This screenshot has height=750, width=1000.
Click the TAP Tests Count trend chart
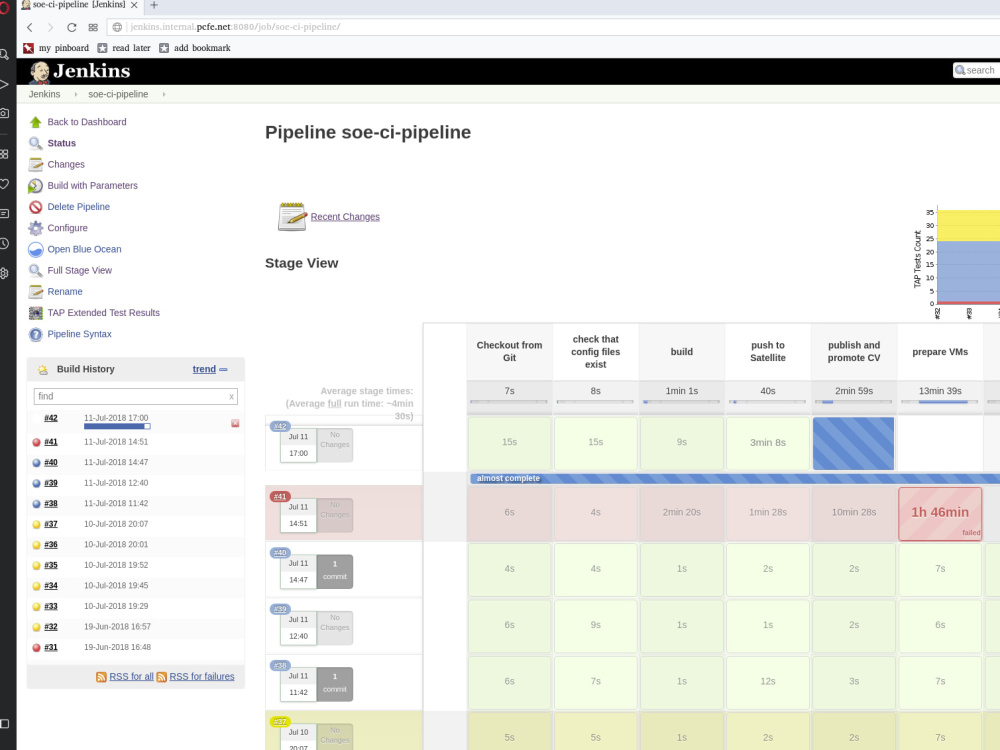tap(957, 261)
